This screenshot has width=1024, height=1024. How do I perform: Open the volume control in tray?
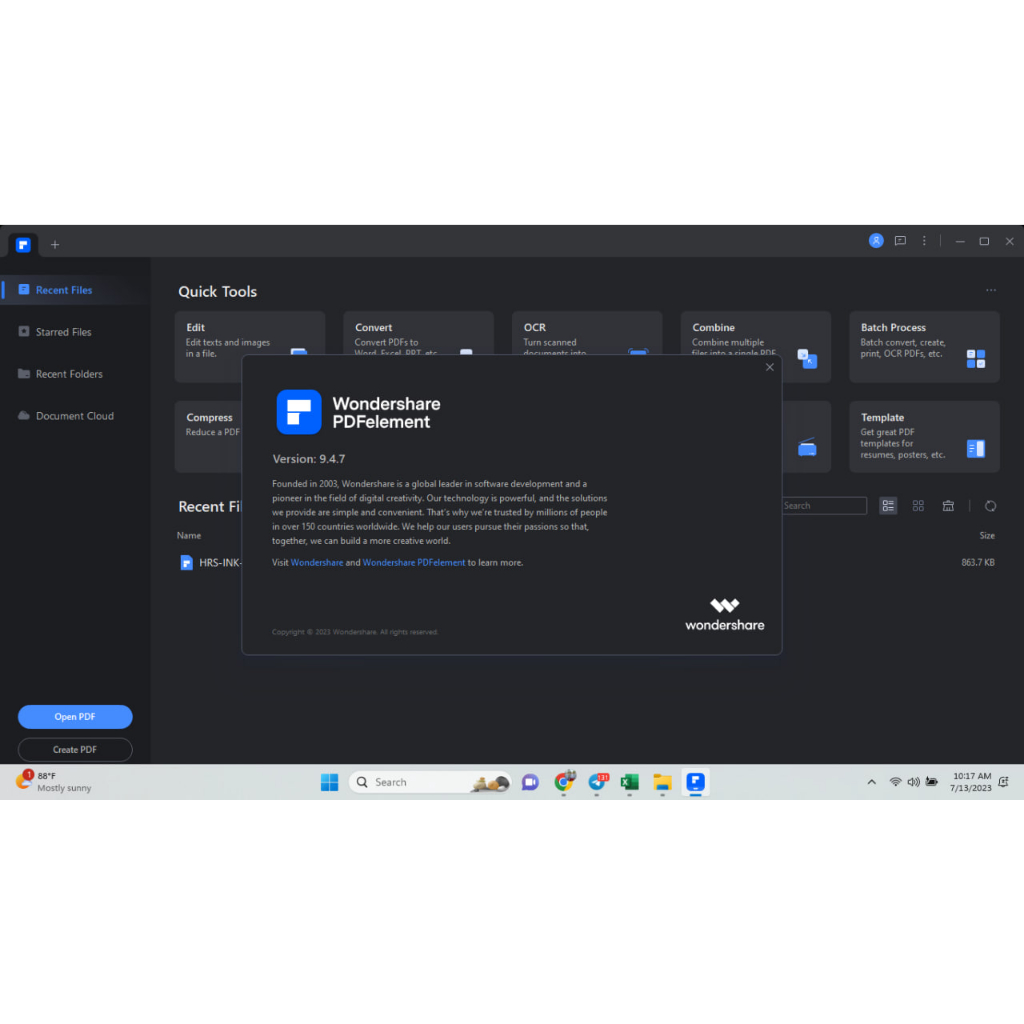tap(913, 782)
